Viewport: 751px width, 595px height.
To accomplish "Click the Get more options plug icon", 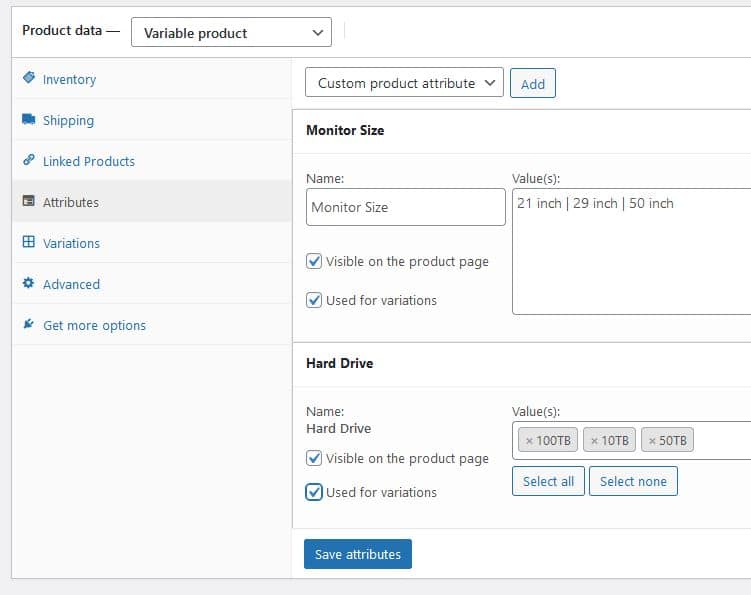I will (28, 325).
